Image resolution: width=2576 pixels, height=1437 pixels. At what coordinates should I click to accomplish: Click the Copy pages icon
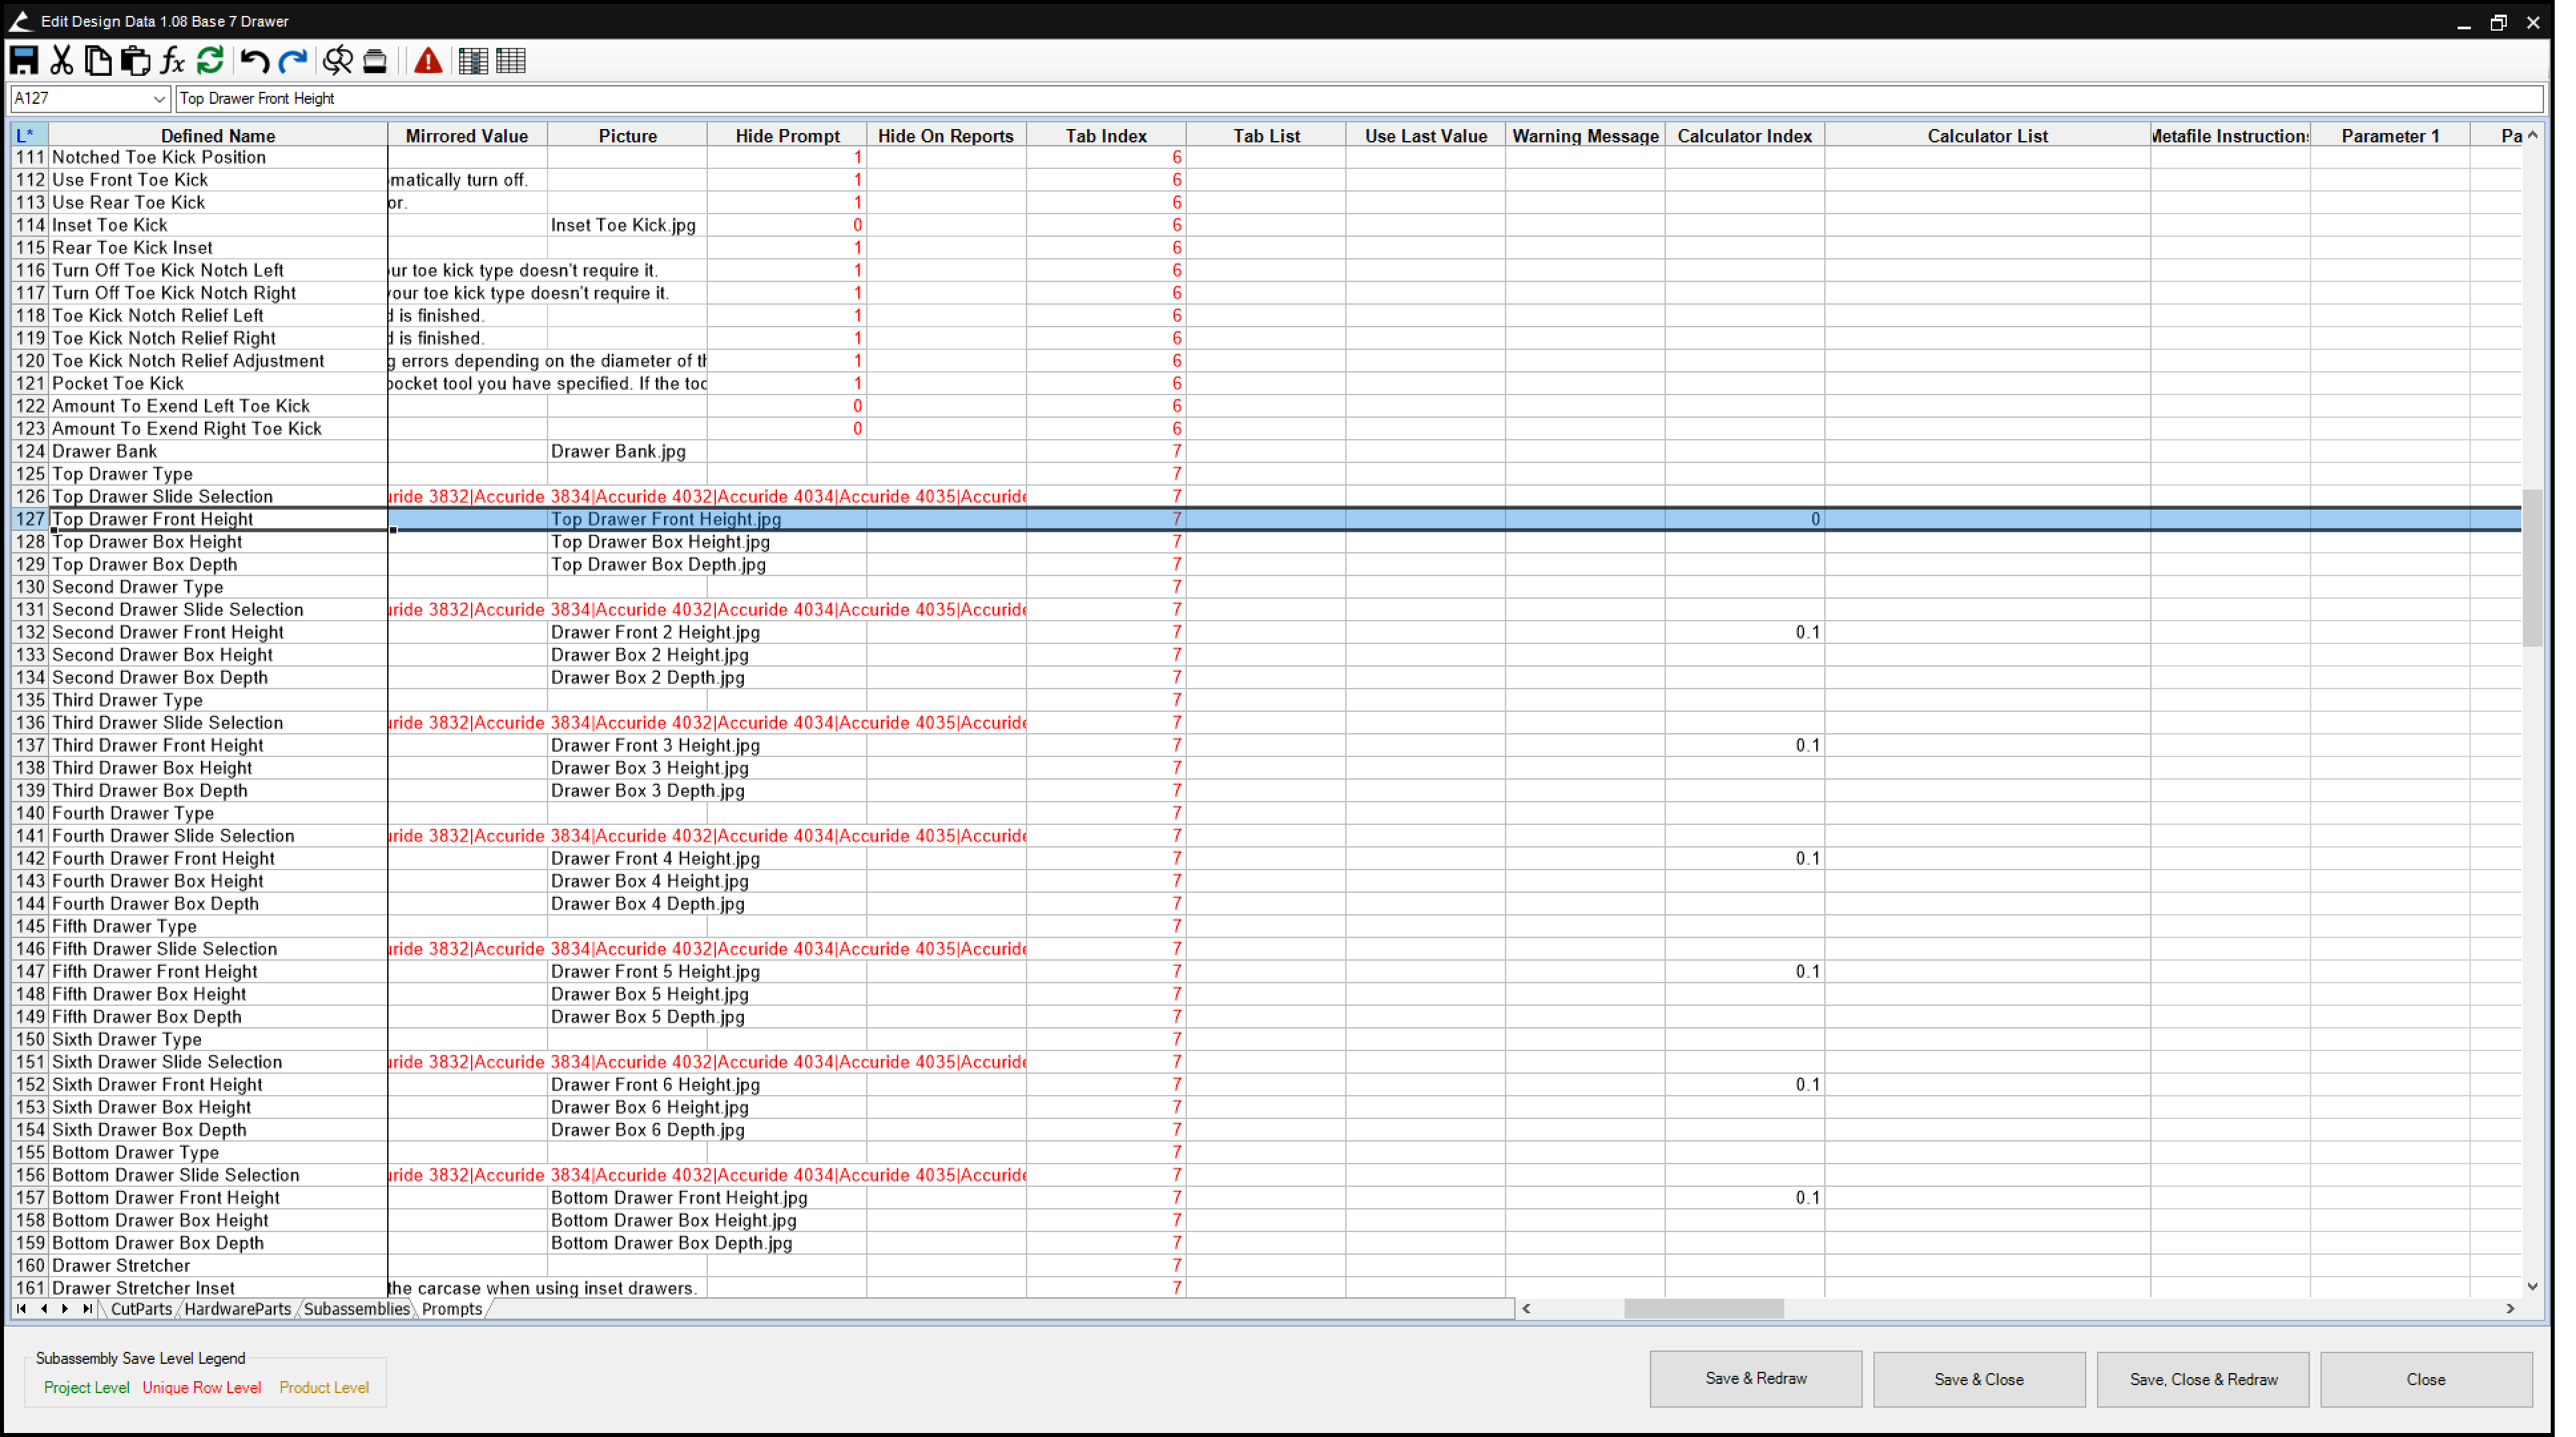[98, 61]
